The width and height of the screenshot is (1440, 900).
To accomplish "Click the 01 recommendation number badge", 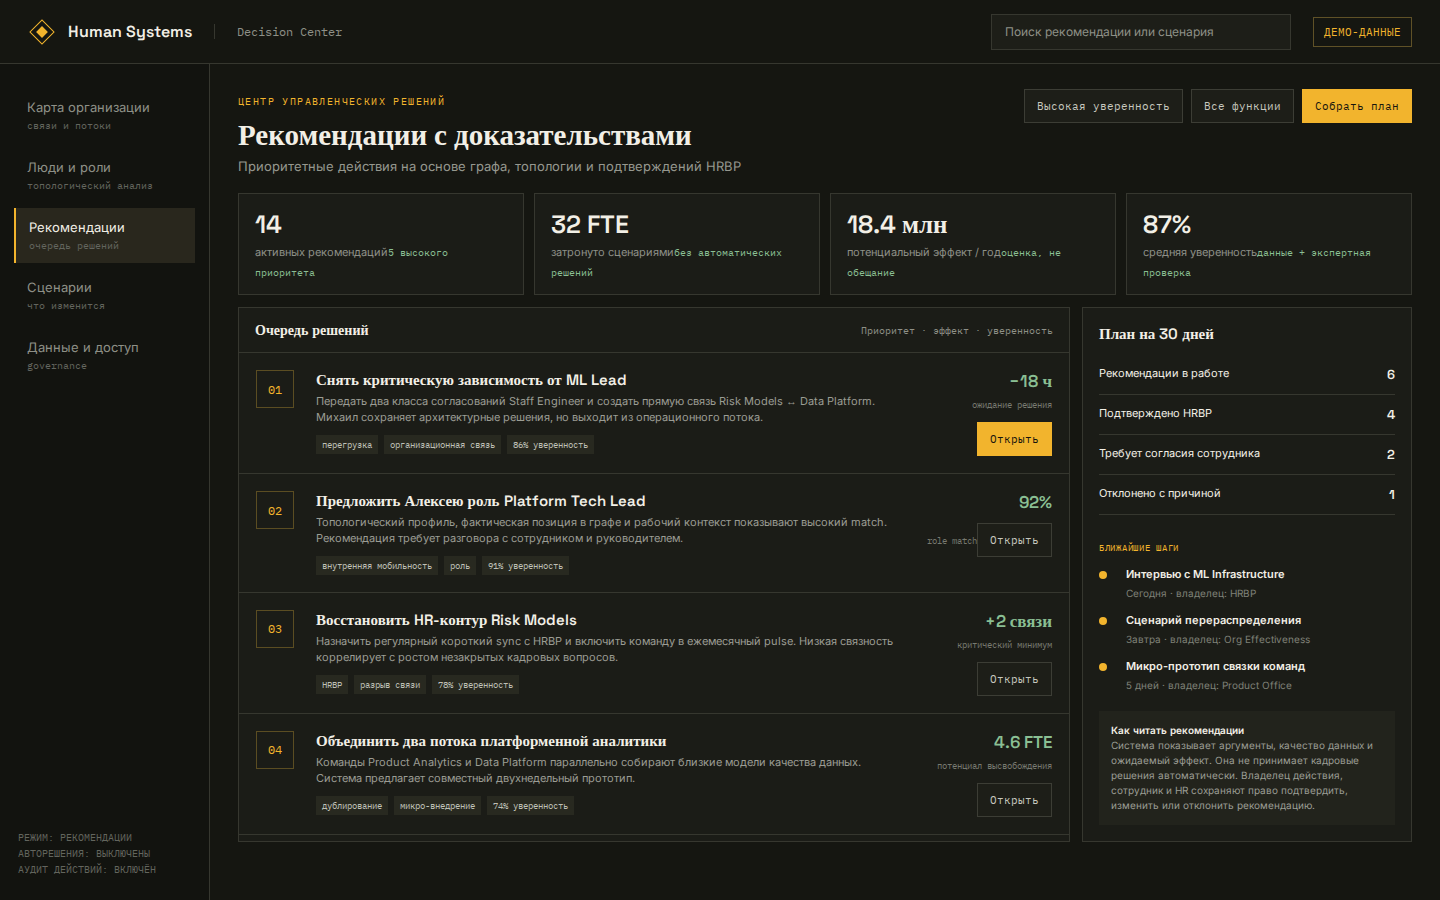I will (275, 390).
